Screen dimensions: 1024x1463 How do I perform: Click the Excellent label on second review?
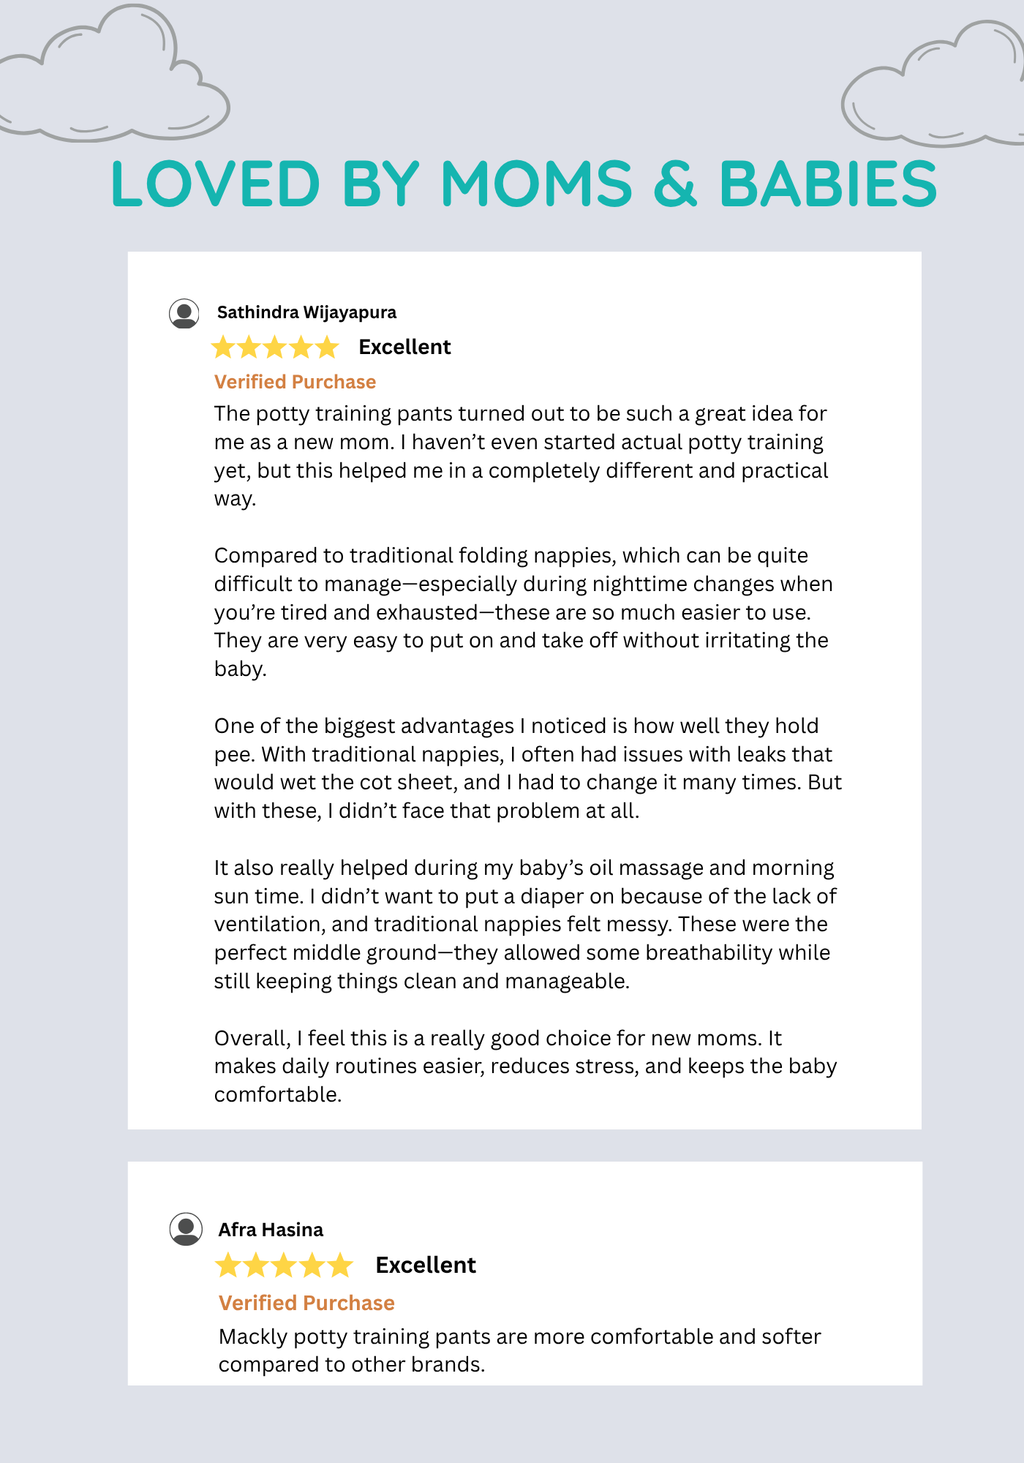pos(426,1265)
